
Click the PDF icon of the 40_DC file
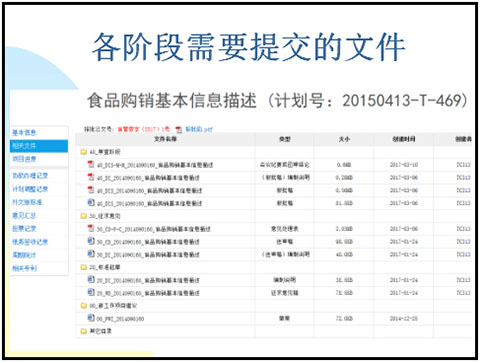click(91, 177)
